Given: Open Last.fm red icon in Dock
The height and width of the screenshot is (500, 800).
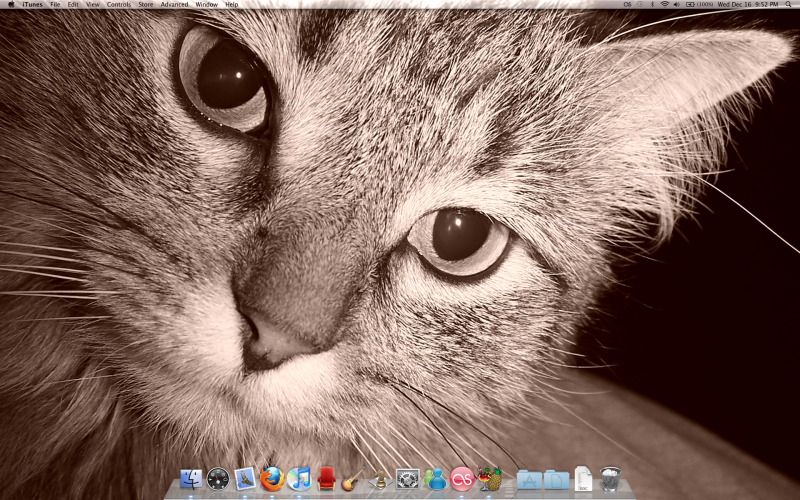Looking at the screenshot, I should [x=462, y=480].
